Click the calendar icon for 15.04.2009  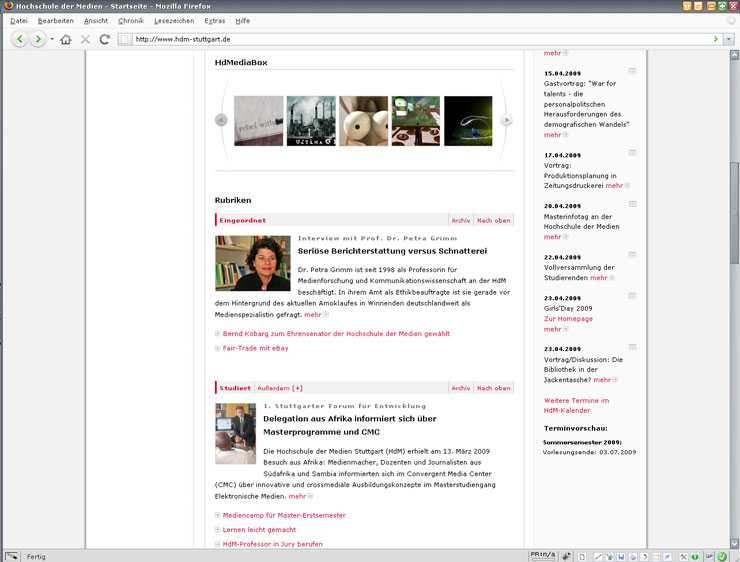tap(632, 71)
